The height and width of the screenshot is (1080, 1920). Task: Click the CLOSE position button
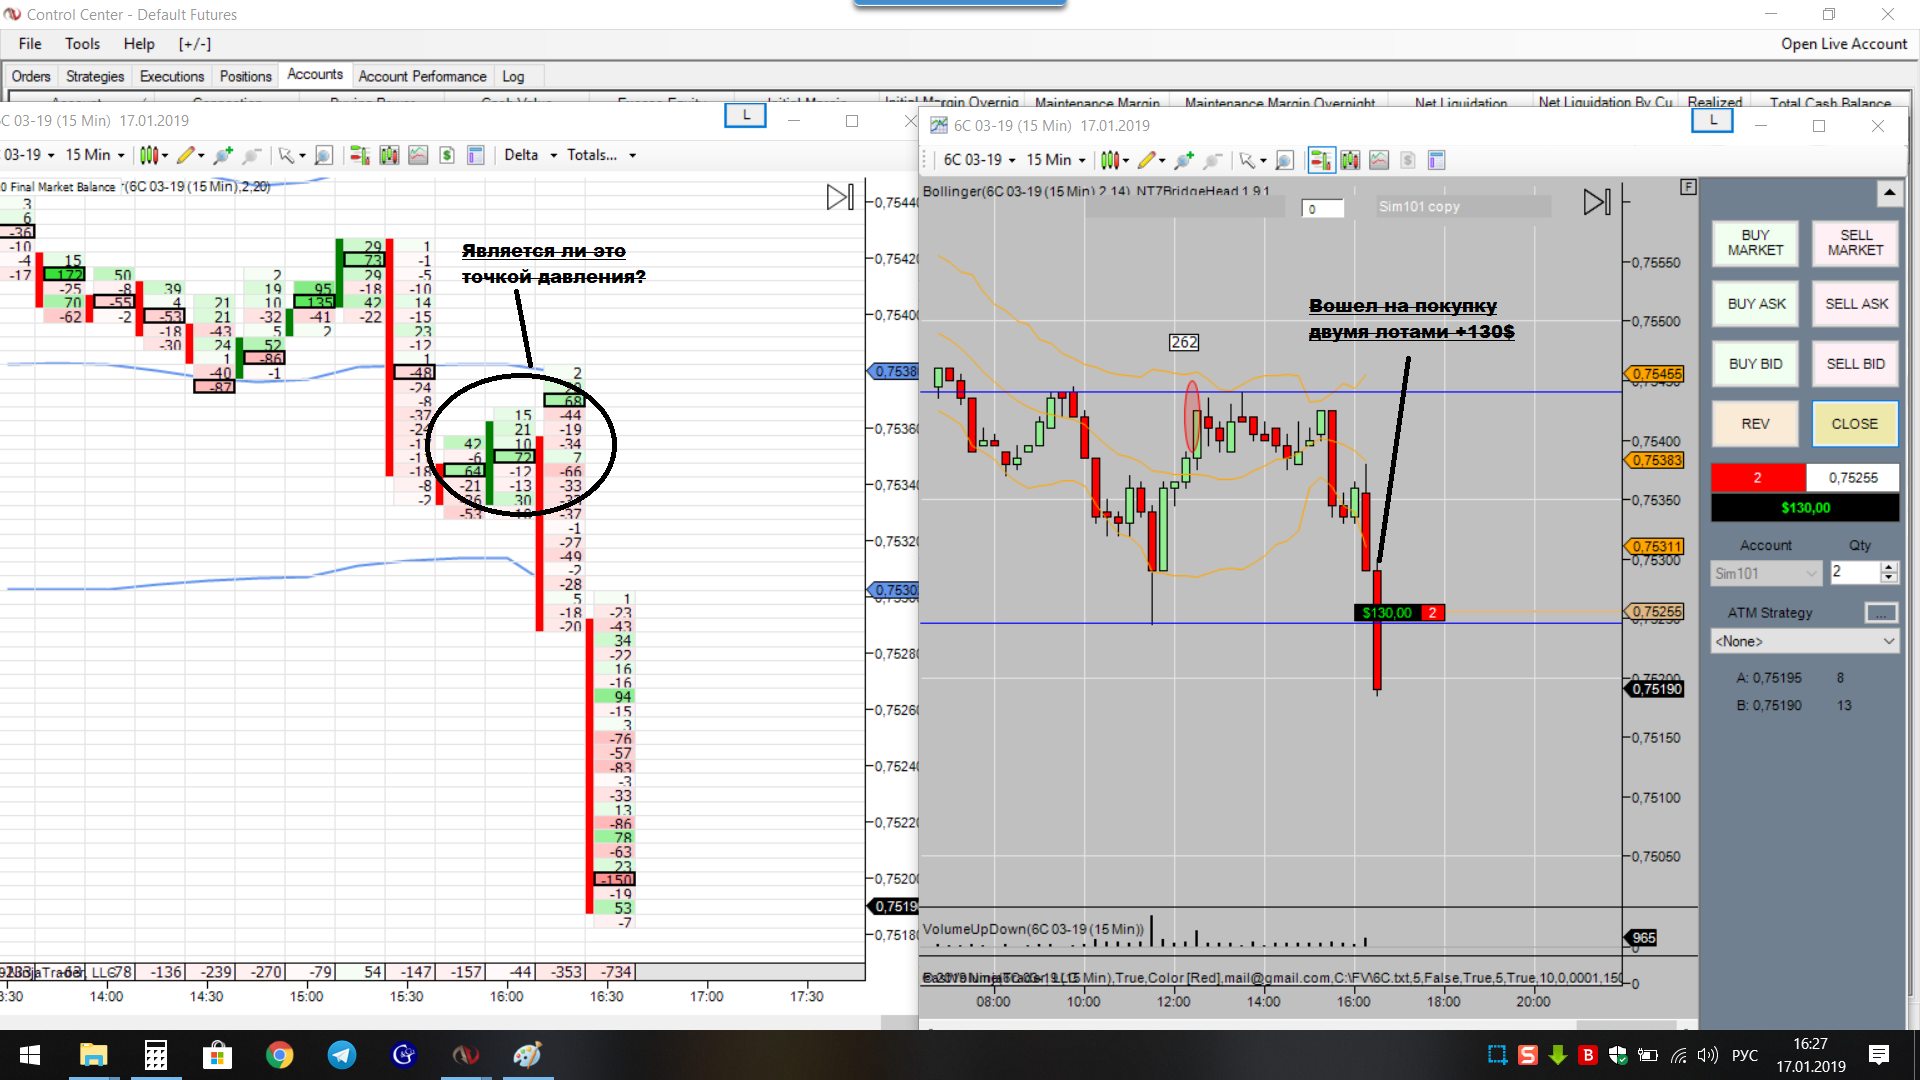[x=1854, y=424]
